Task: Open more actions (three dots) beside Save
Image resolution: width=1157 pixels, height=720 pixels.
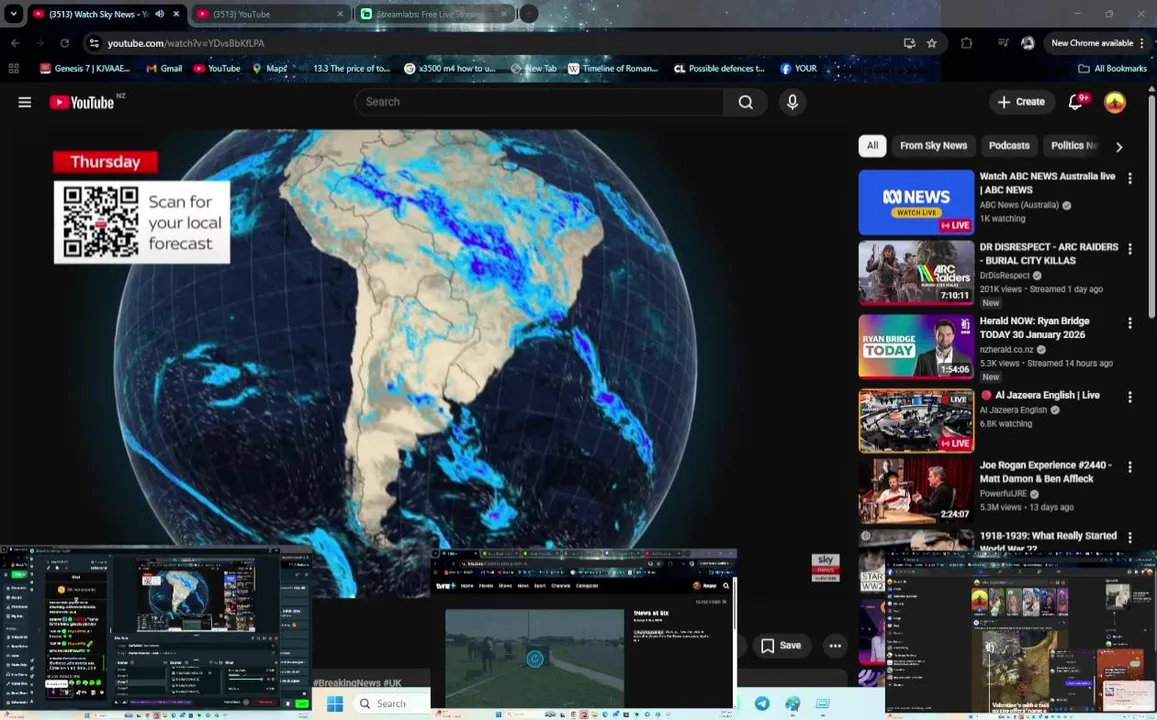Action: point(835,645)
